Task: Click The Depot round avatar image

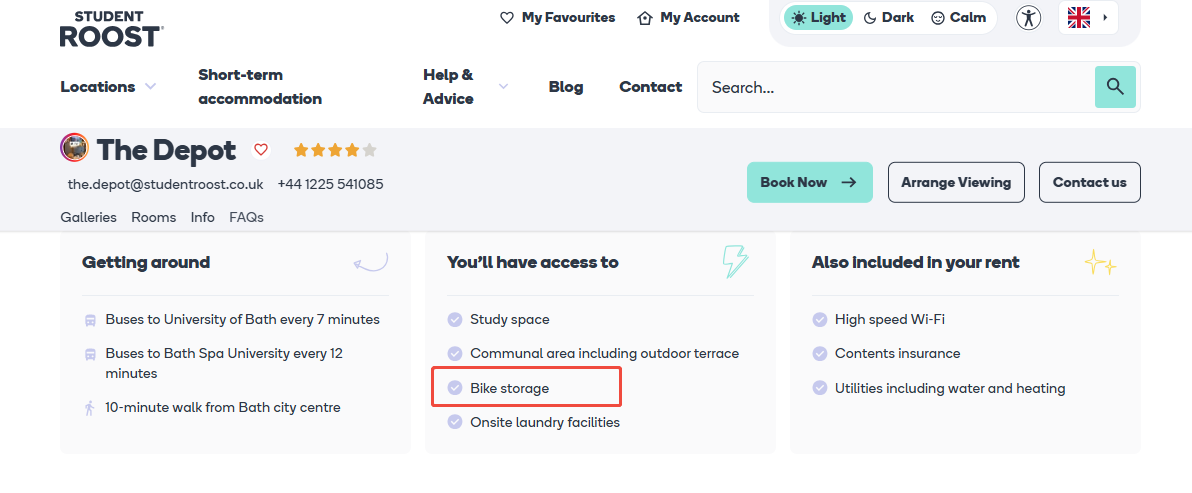Action: pos(75,148)
